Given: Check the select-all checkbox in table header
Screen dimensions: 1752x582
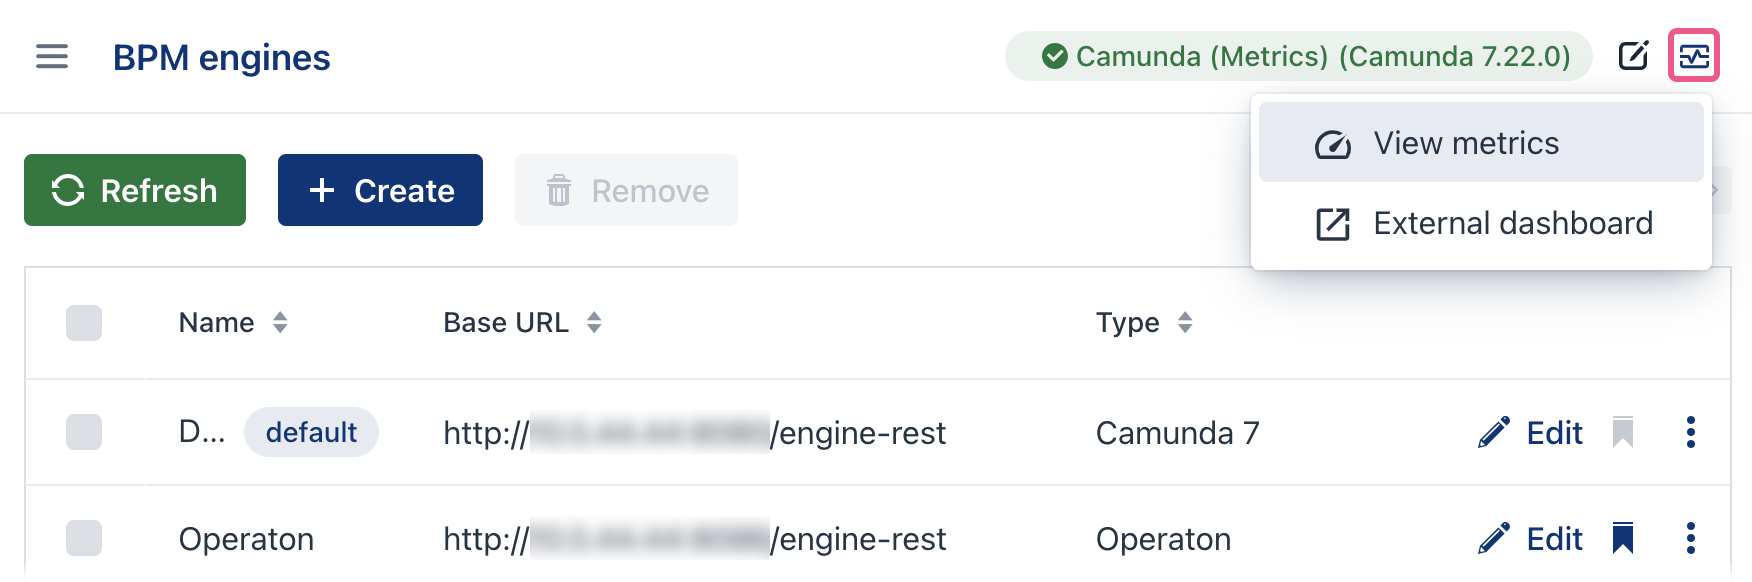Looking at the screenshot, I should coord(84,322).
